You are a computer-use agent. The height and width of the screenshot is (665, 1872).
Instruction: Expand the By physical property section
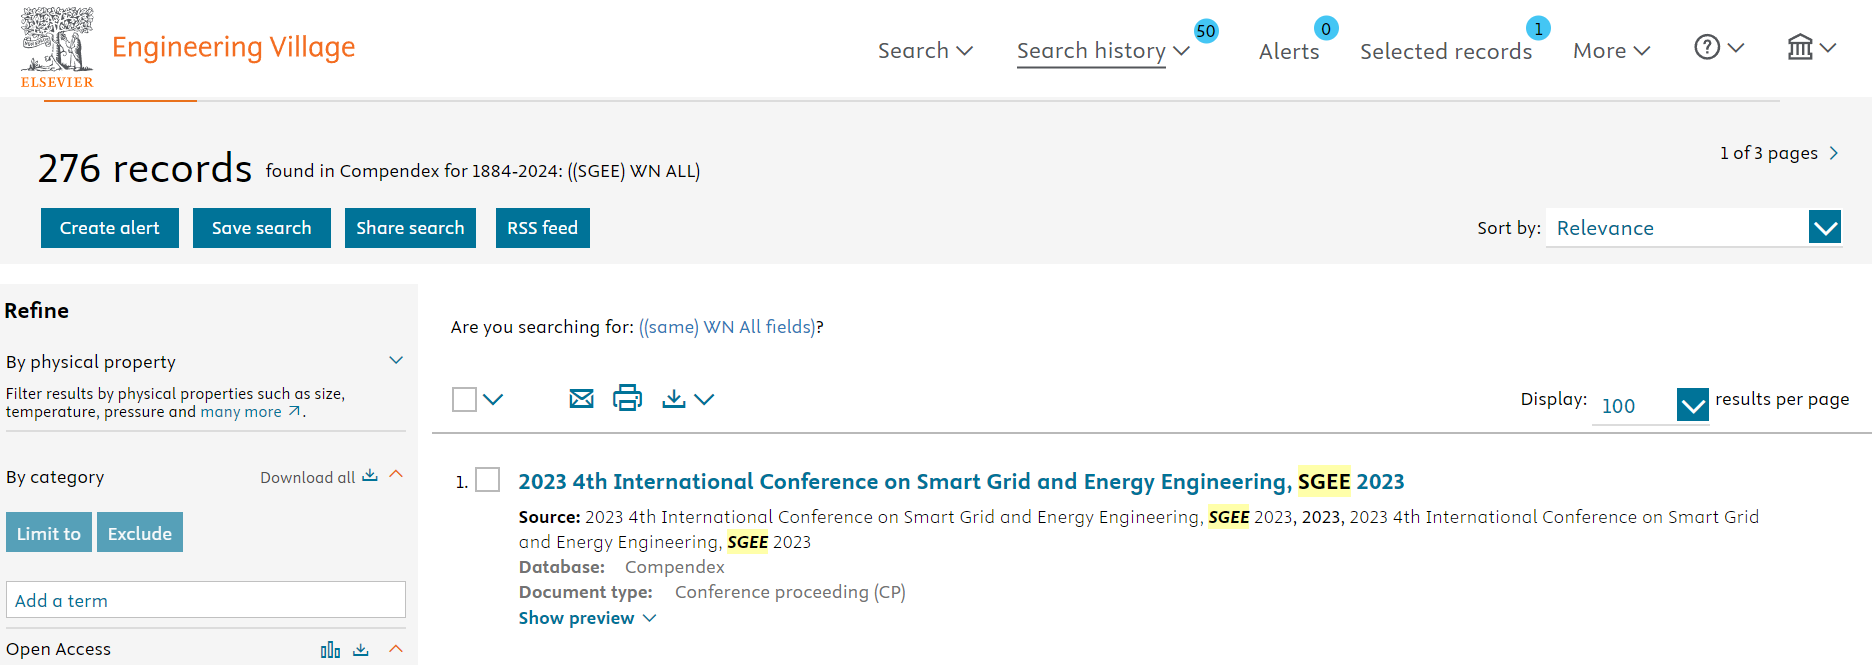point(396,360)
